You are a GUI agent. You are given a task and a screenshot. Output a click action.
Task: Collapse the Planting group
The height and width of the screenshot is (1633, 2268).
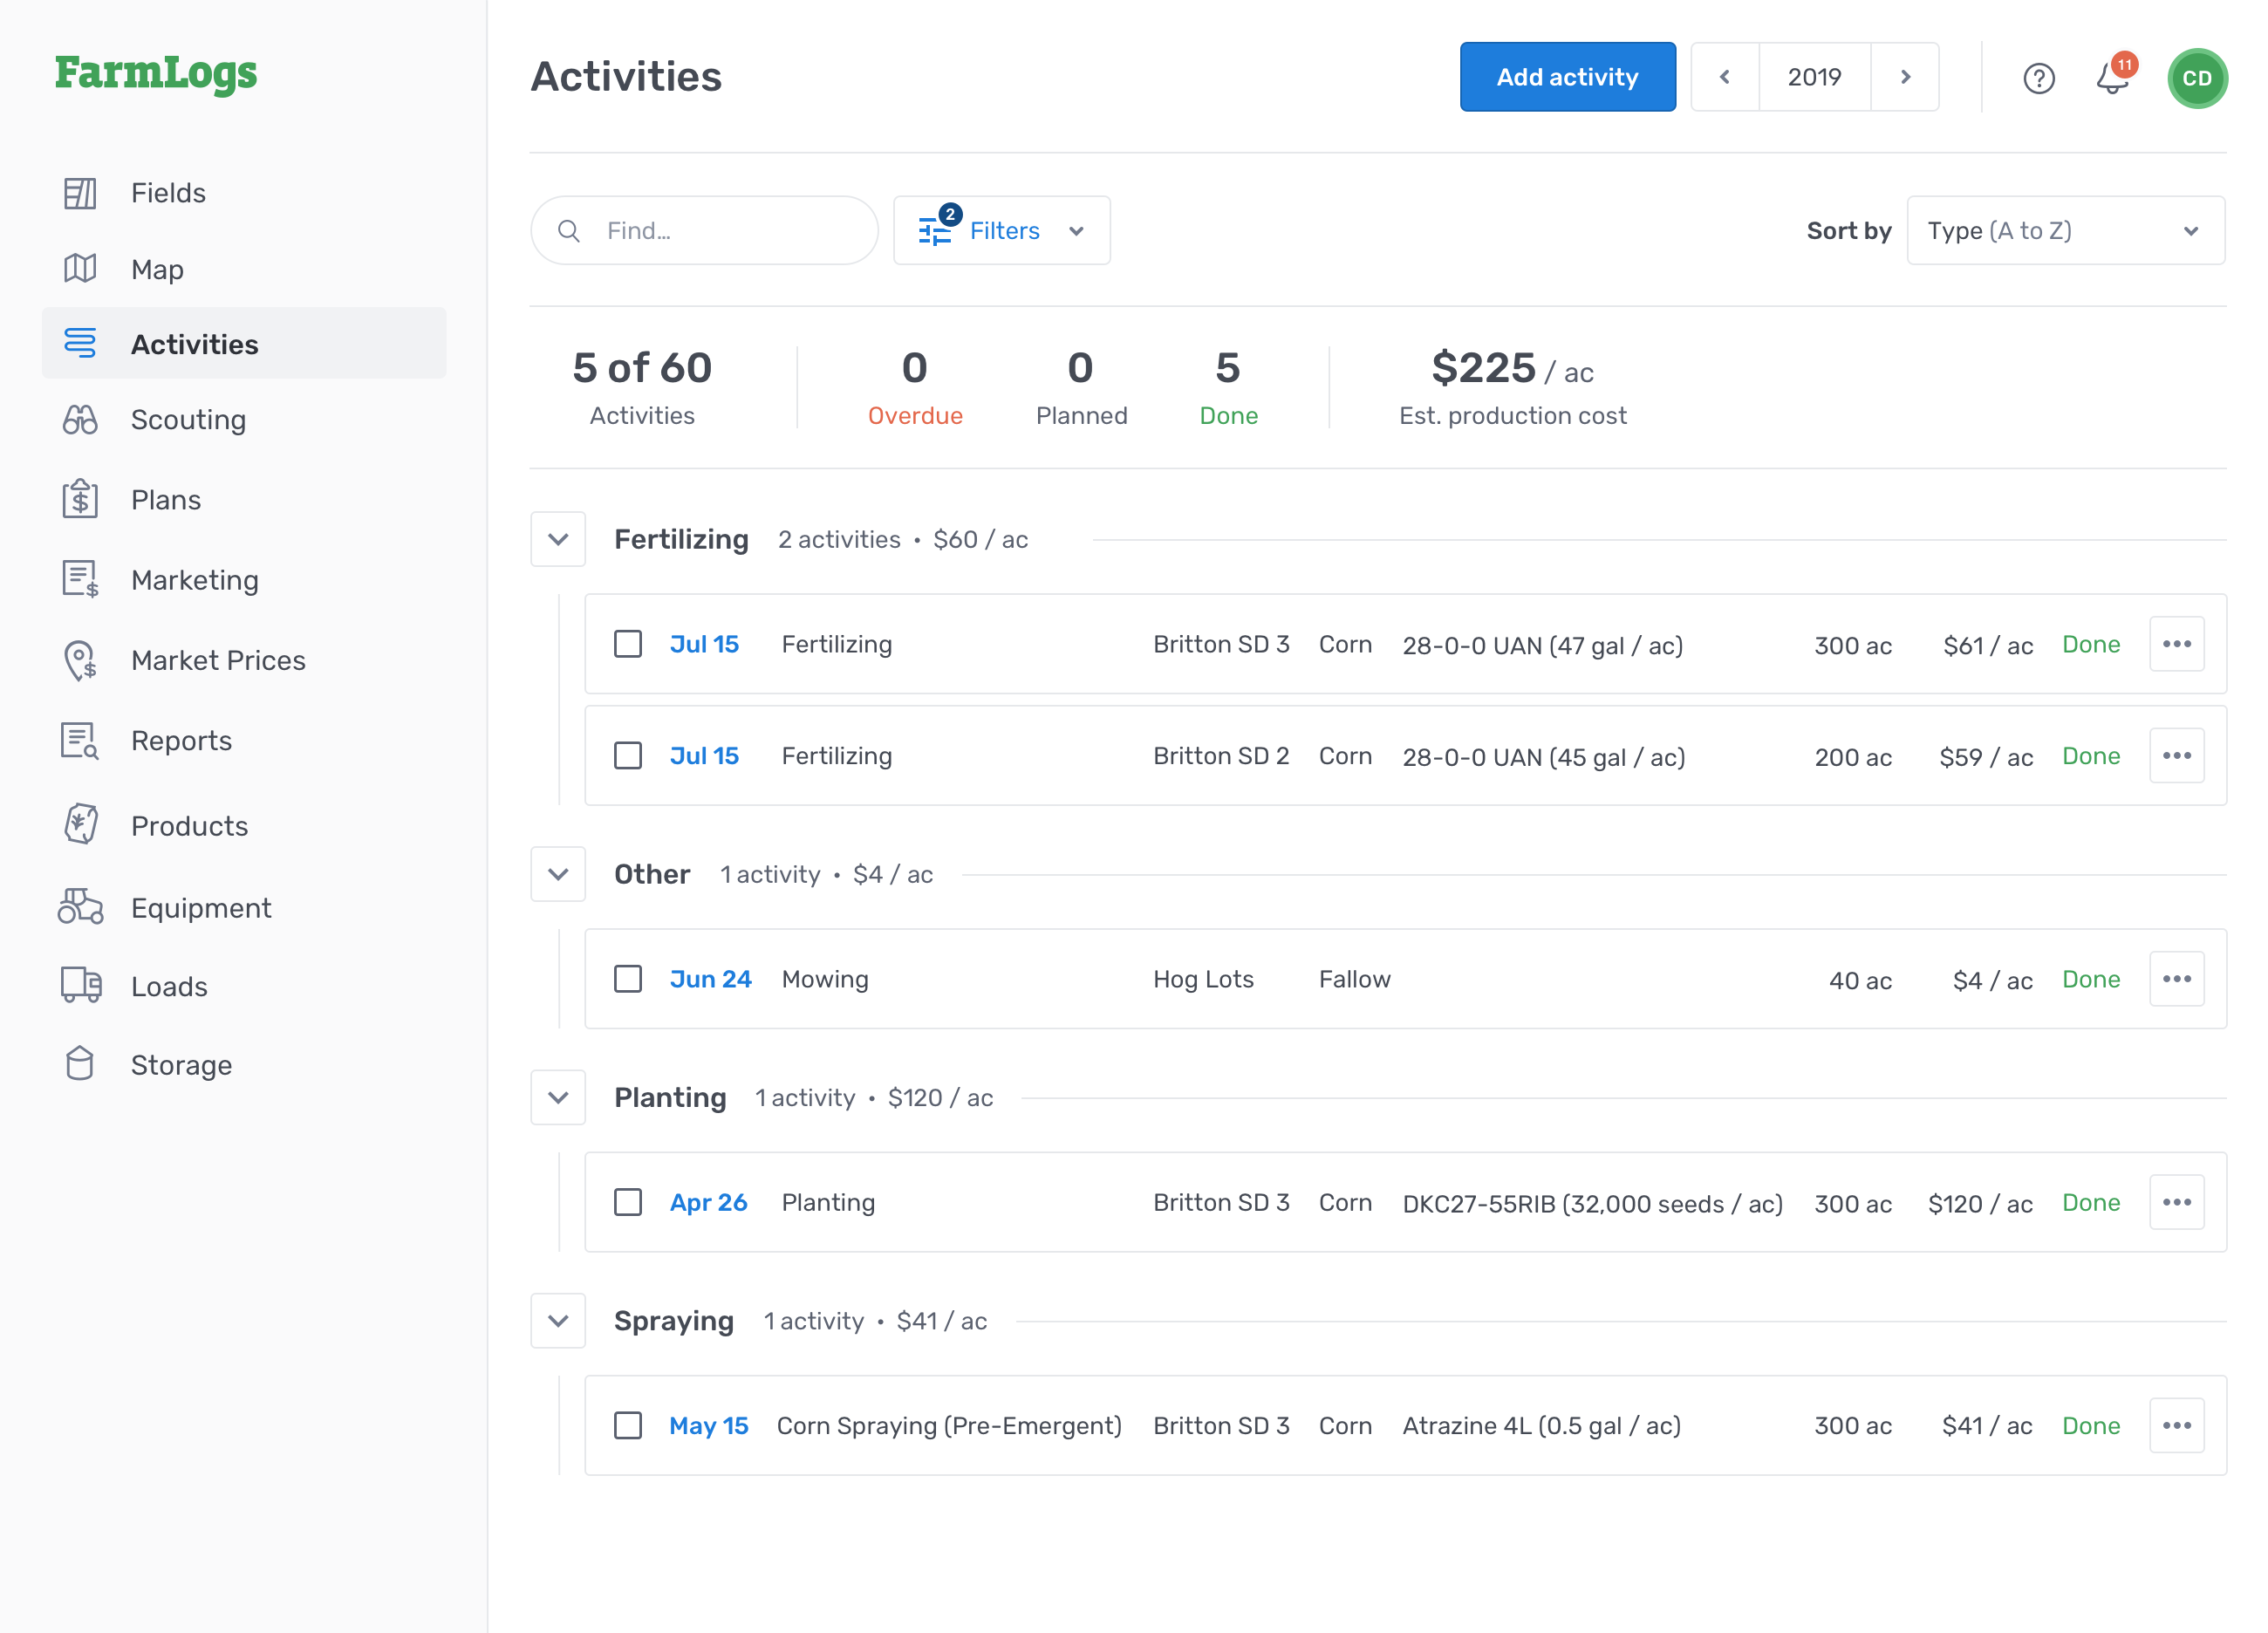point(558,1098)
